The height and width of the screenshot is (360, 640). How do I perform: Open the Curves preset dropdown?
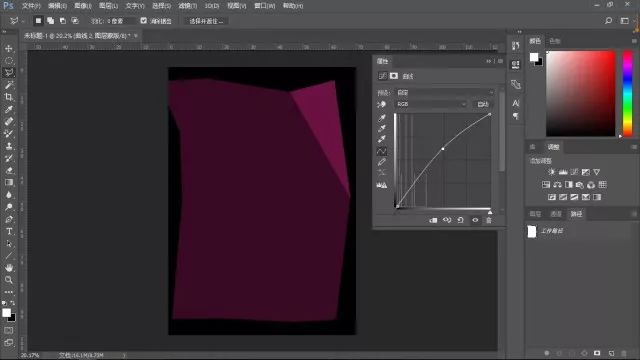pos(446,93)
